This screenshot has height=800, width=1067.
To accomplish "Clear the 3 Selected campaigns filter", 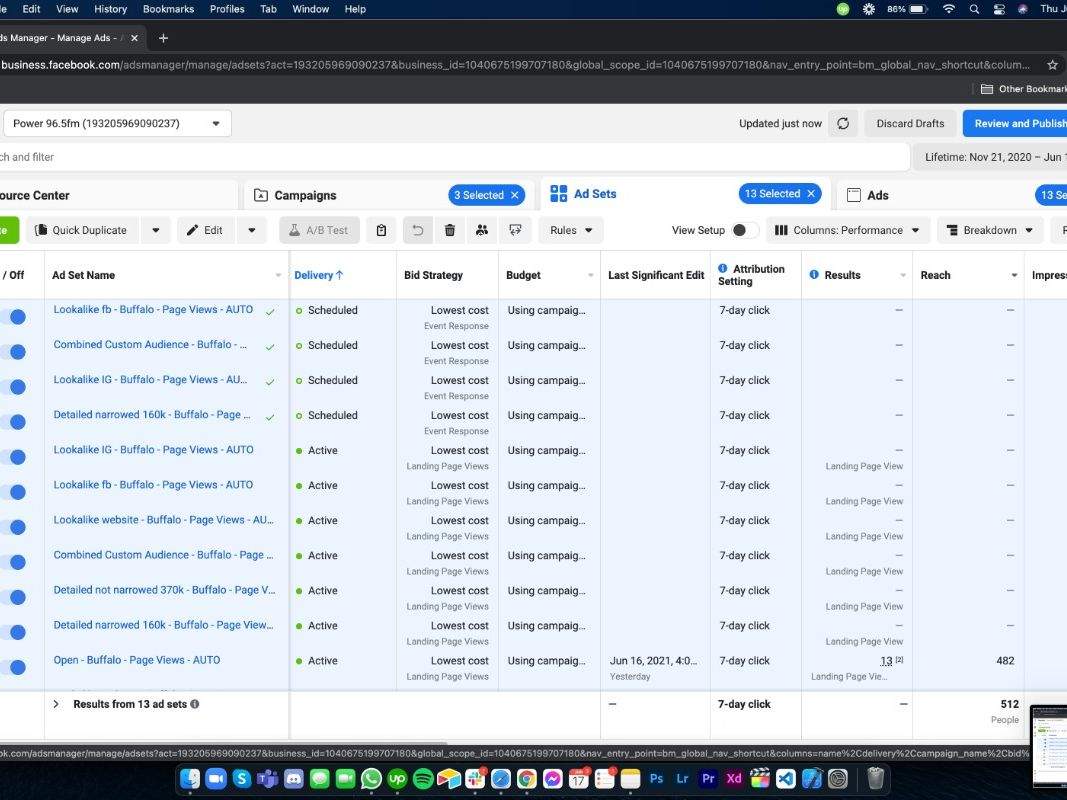I will pyautogui.click(x=515, y=195).
